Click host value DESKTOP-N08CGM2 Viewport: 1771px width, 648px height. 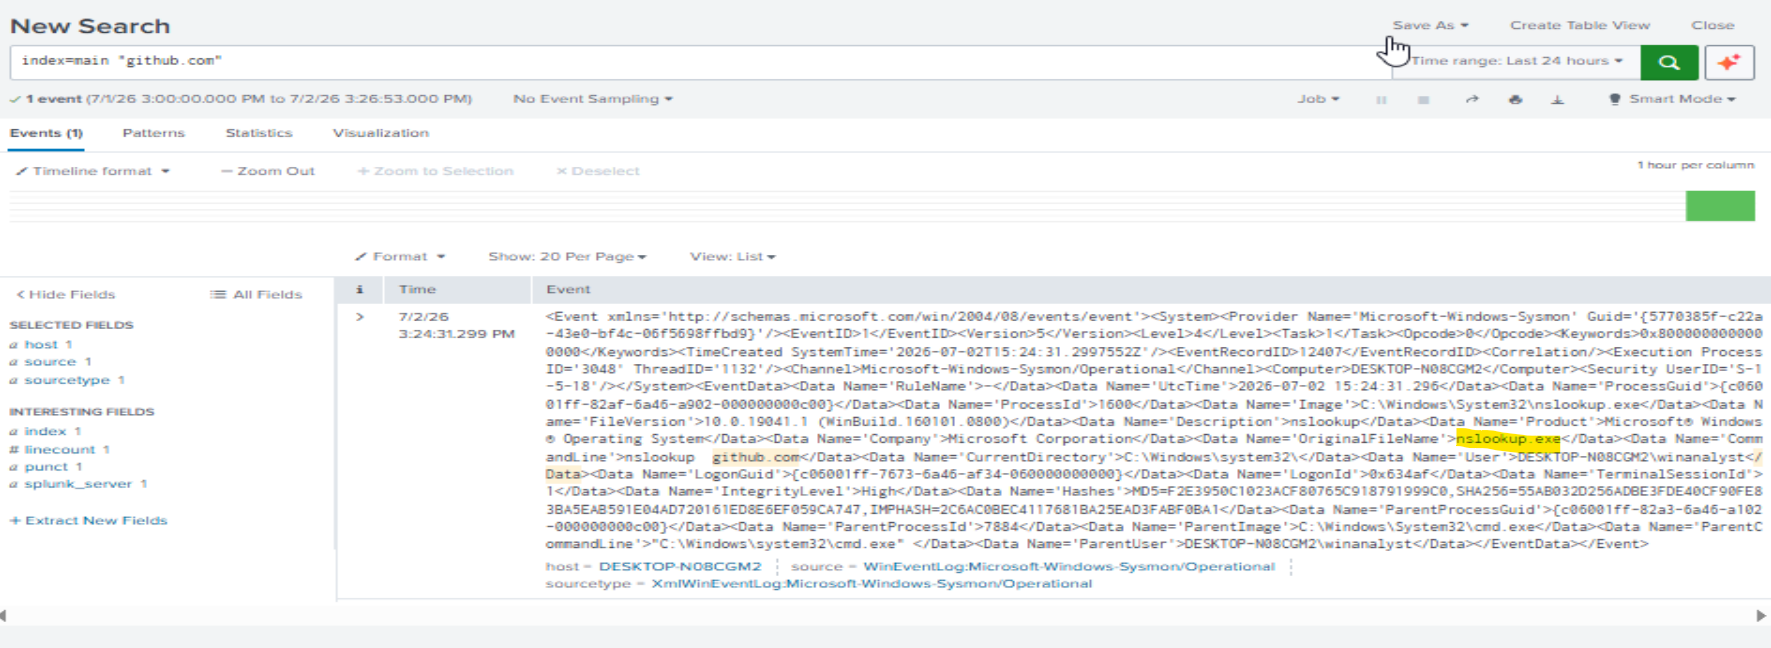680,566
